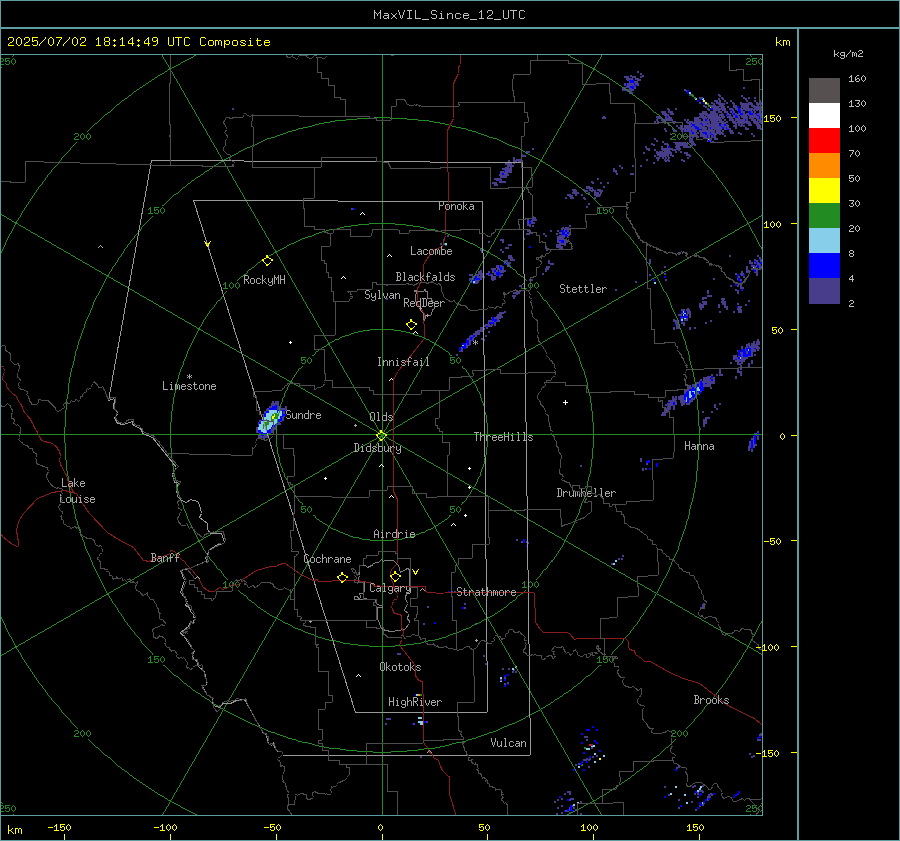This screenshot has width=900, height=841.
Task: Pick the green 20-30 legend swatch
Action: tap(824, 216)
